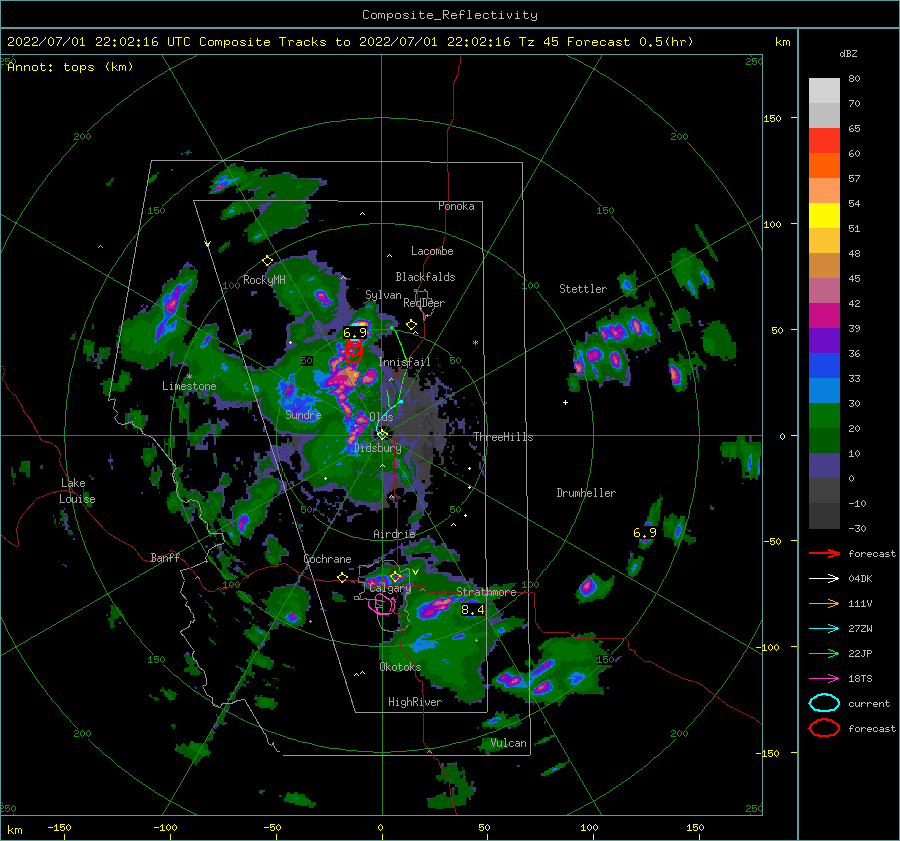The height and width of the screenshot is (841, 900).
Task: Pick the blue swatch between 36 and 33
Action: (x=824, y=366)
